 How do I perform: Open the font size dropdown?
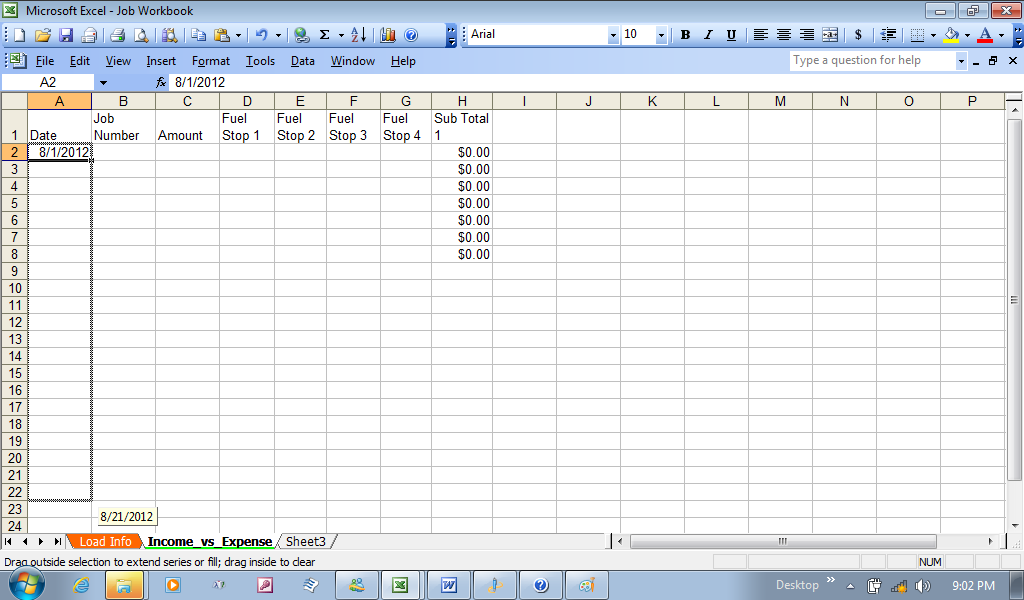click(x=661, y=35)
